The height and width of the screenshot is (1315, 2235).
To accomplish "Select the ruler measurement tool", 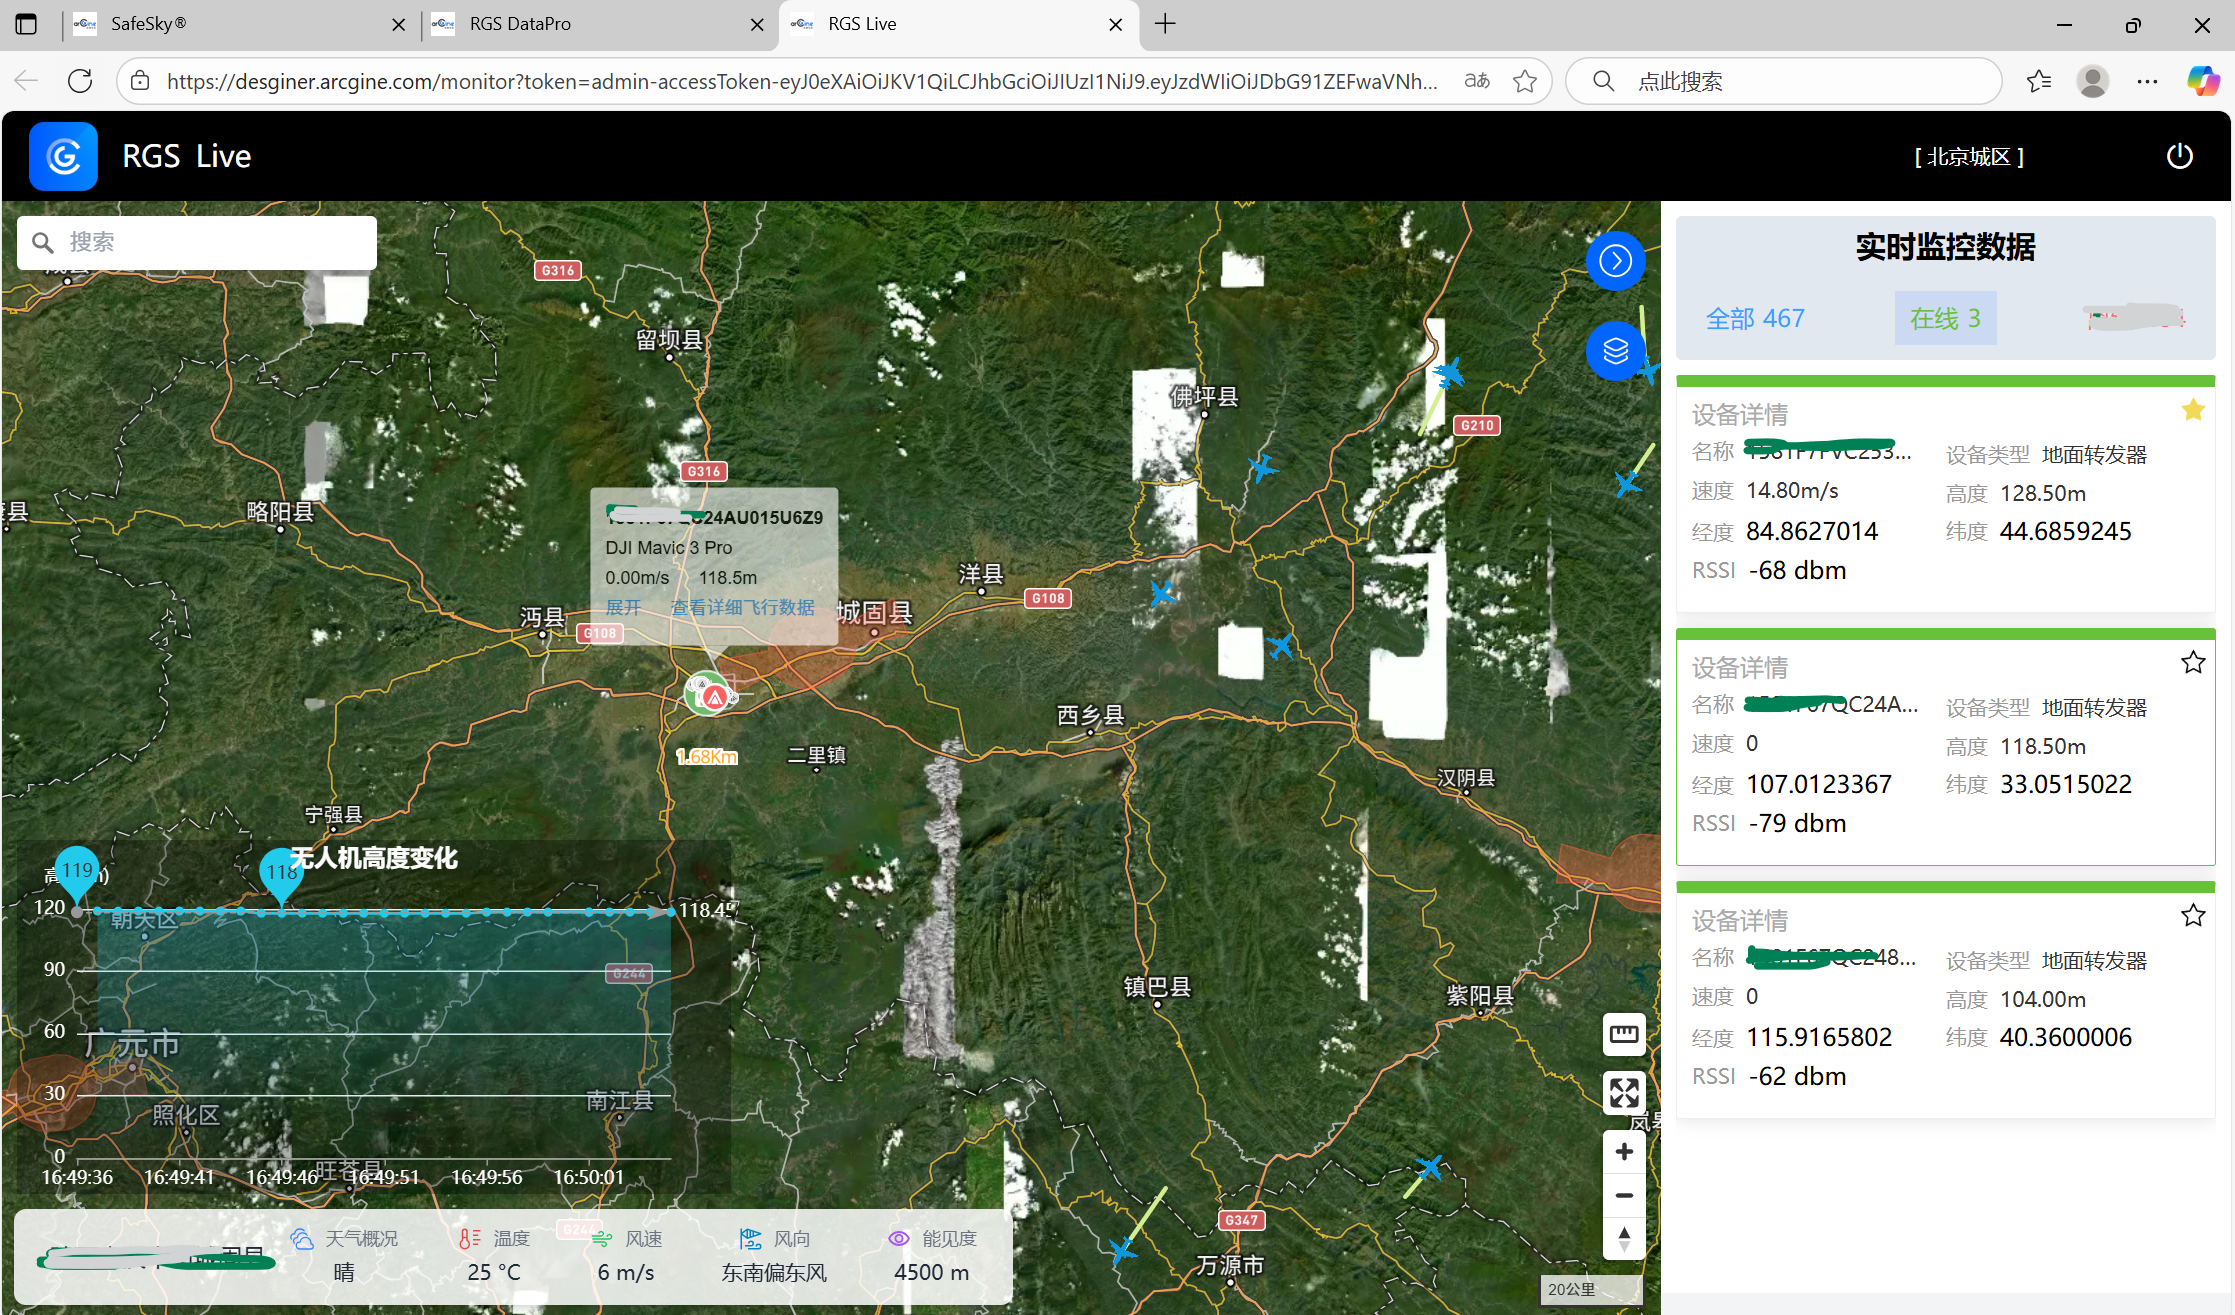I will point(1623,1034).
